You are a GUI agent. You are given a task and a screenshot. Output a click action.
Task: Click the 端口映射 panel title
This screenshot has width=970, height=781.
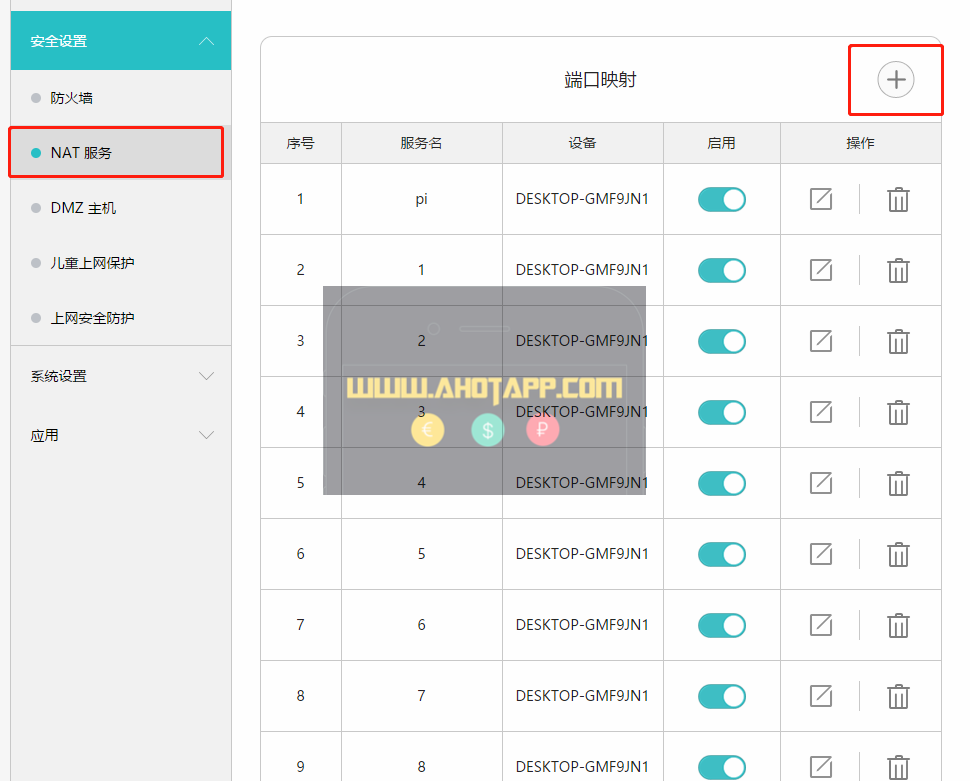600,80
